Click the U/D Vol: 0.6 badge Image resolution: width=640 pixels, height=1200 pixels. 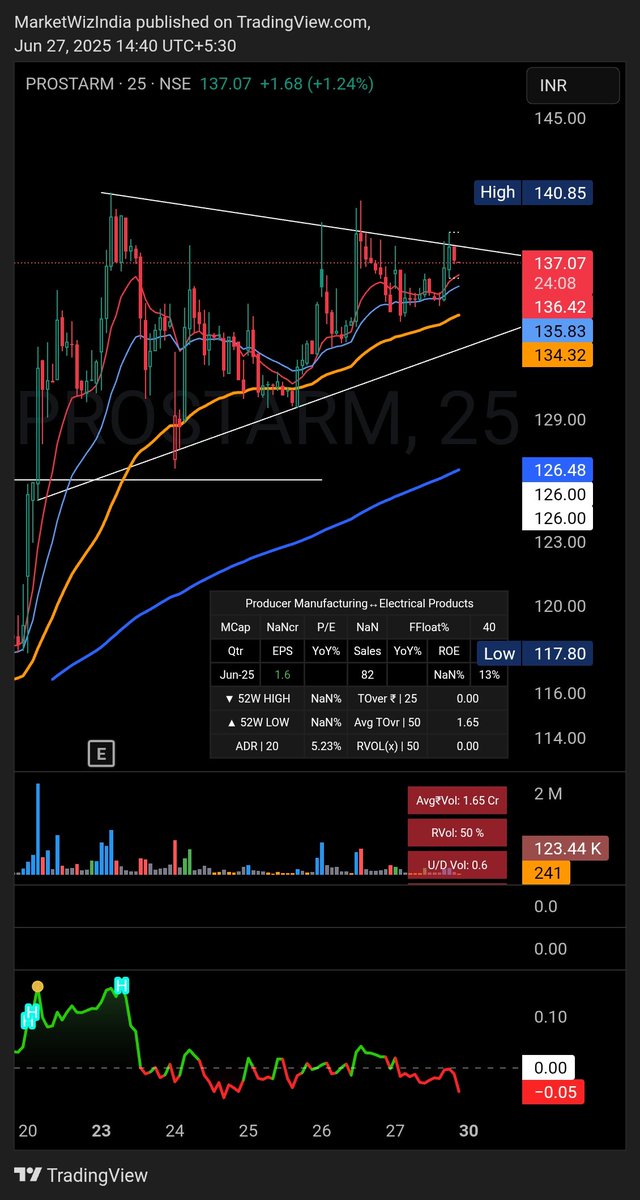point(458,865)
